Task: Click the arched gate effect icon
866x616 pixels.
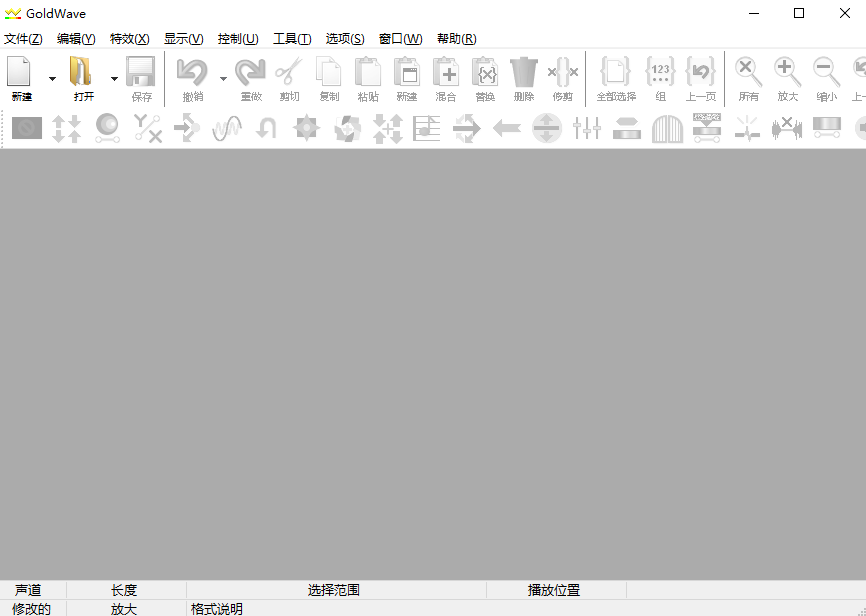Action: click(x=667, y=129)
